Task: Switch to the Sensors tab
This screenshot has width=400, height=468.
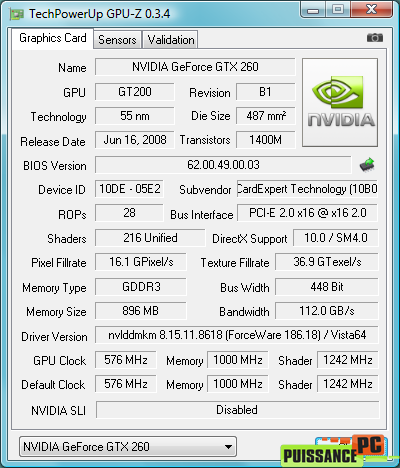Action: 117,40
